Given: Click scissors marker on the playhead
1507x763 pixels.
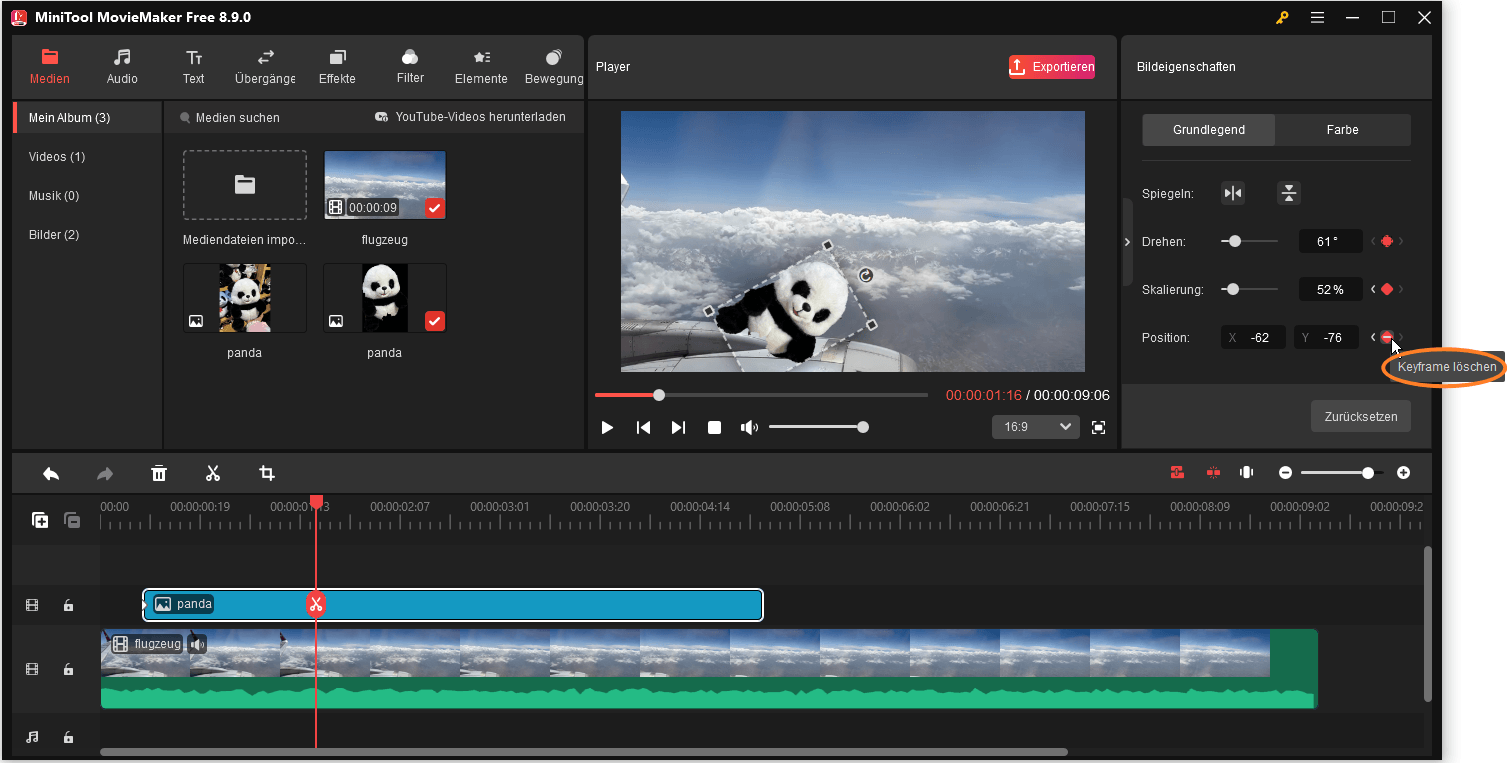Looking at the screenshot, I should pos(316,604).
